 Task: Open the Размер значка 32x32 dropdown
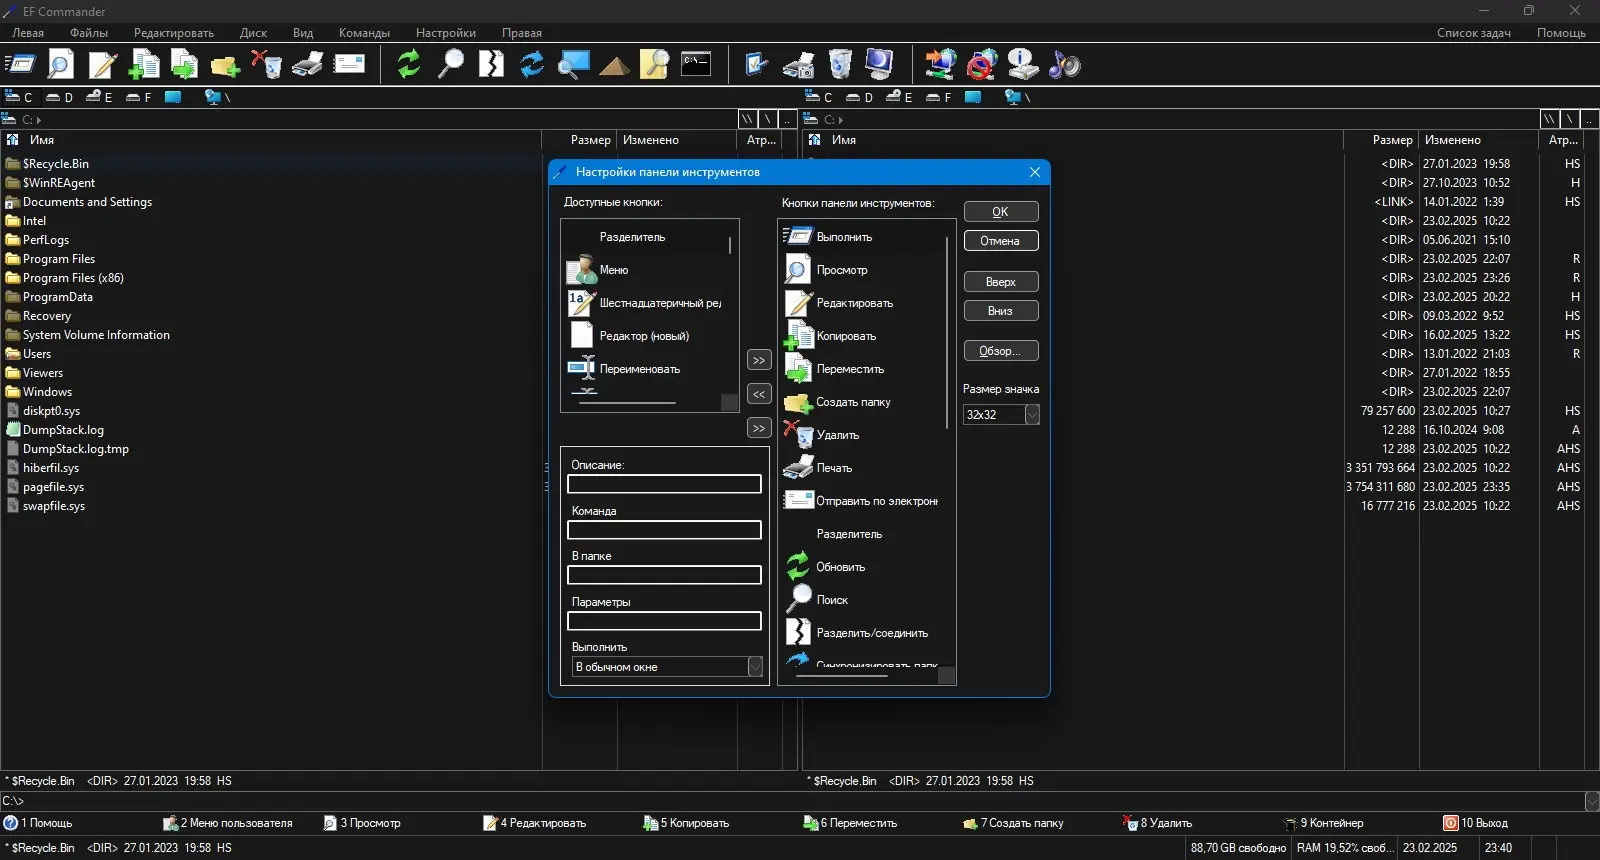(x=1032, y=415)
